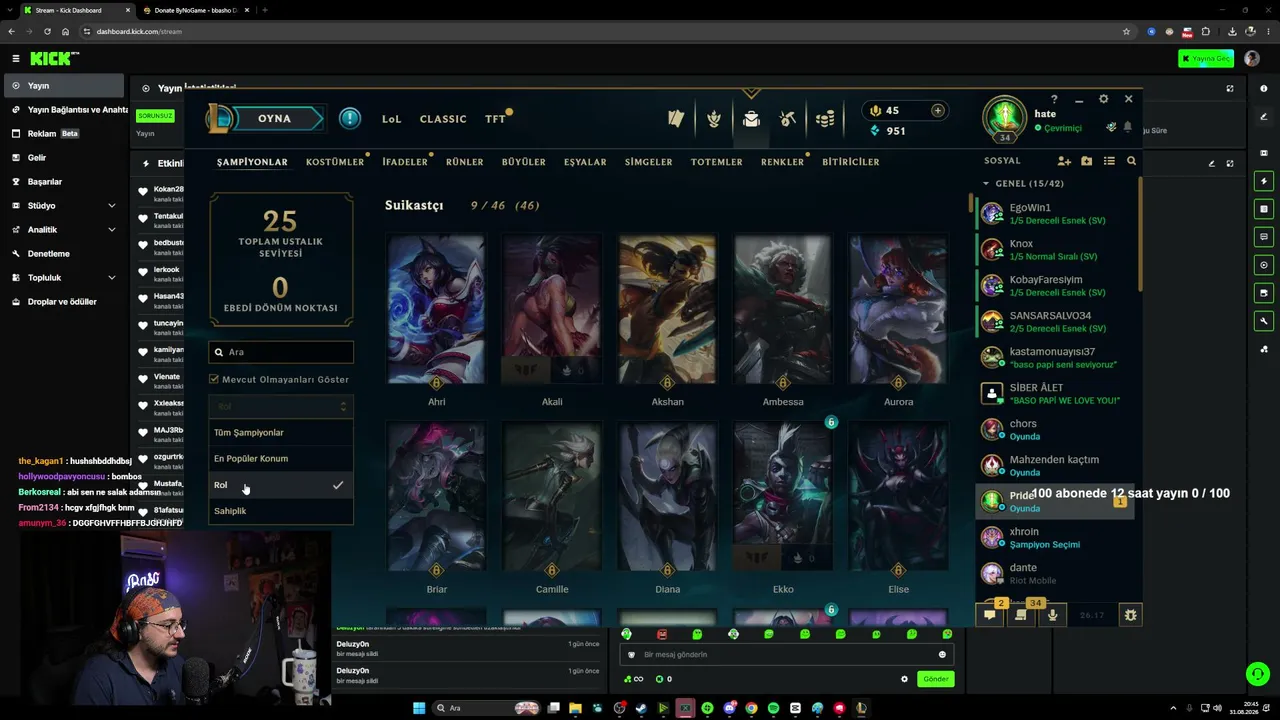This screenshot has height=720, width=1280.
Task: Select Sahiplik sort option
Action: pos(281,511)
